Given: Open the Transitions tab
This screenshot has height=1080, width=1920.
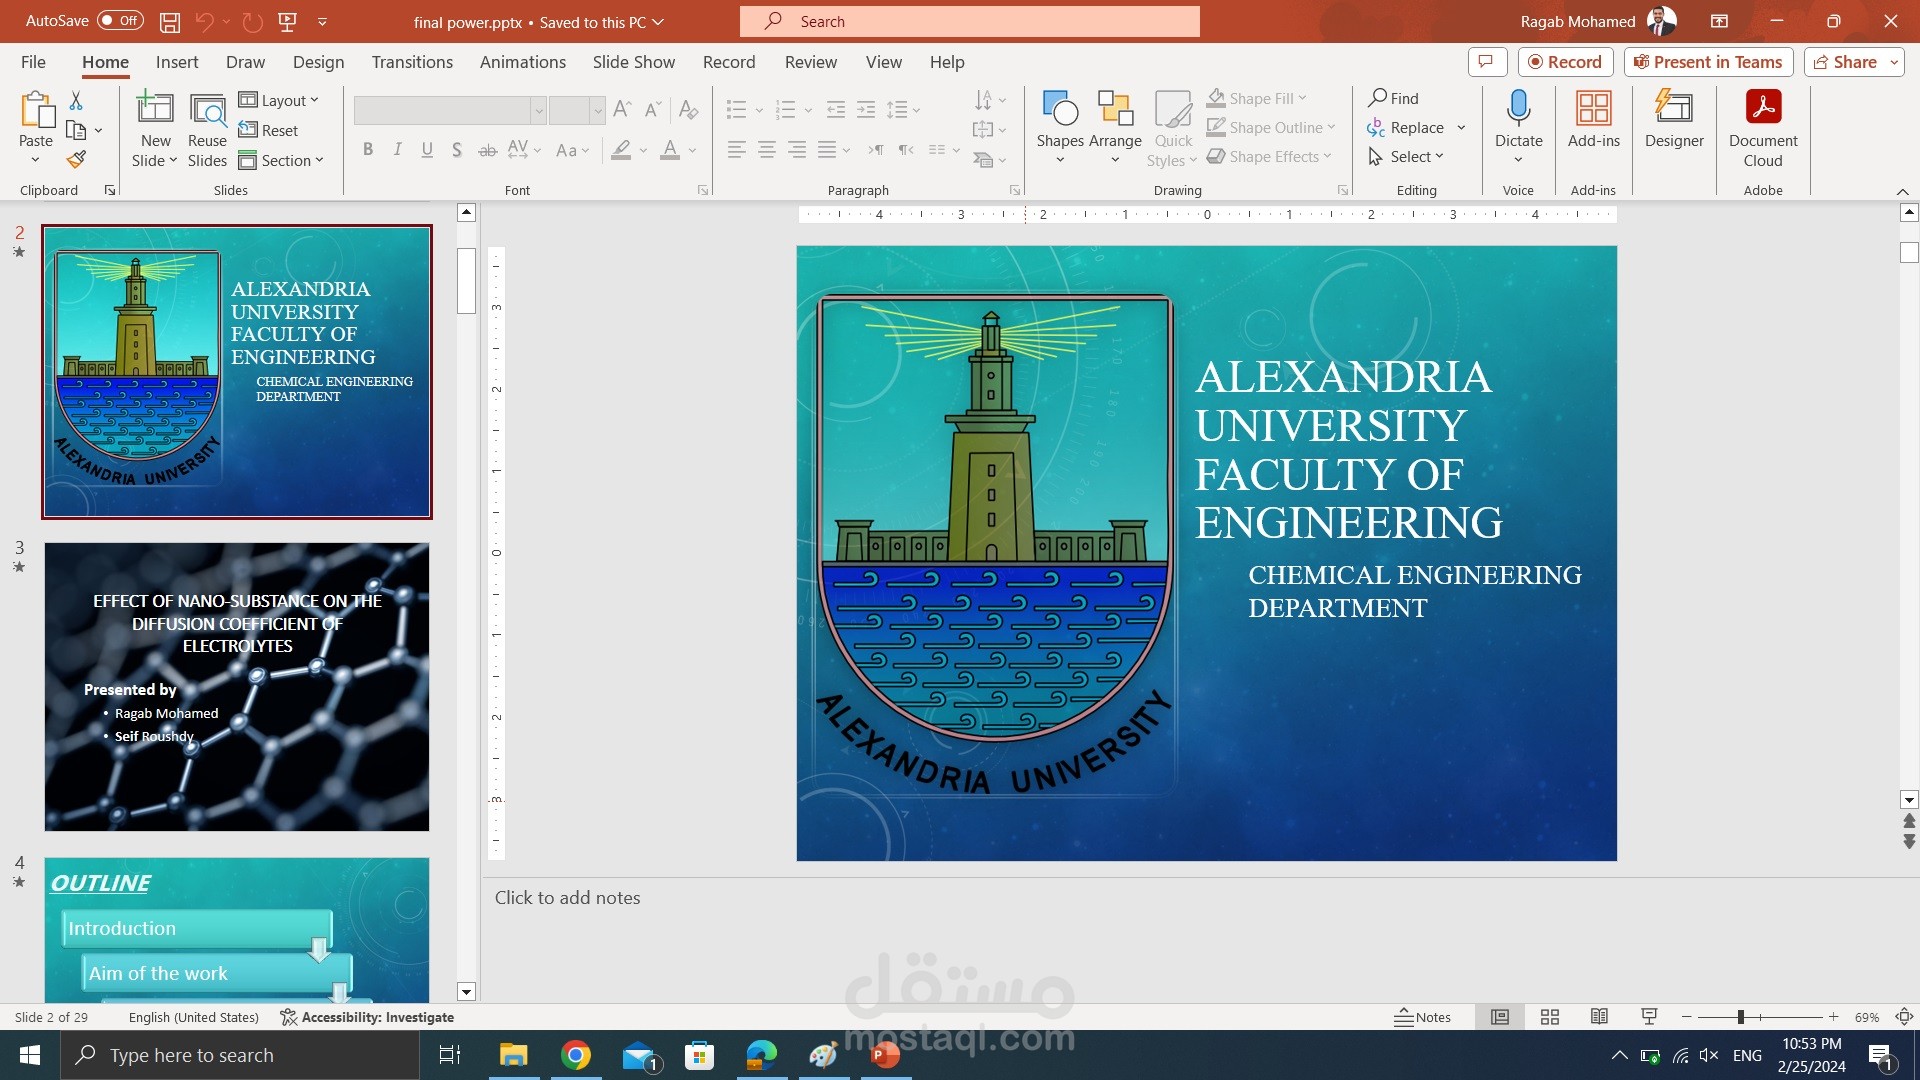Looking at the screenshot, I should coord(412,62).
